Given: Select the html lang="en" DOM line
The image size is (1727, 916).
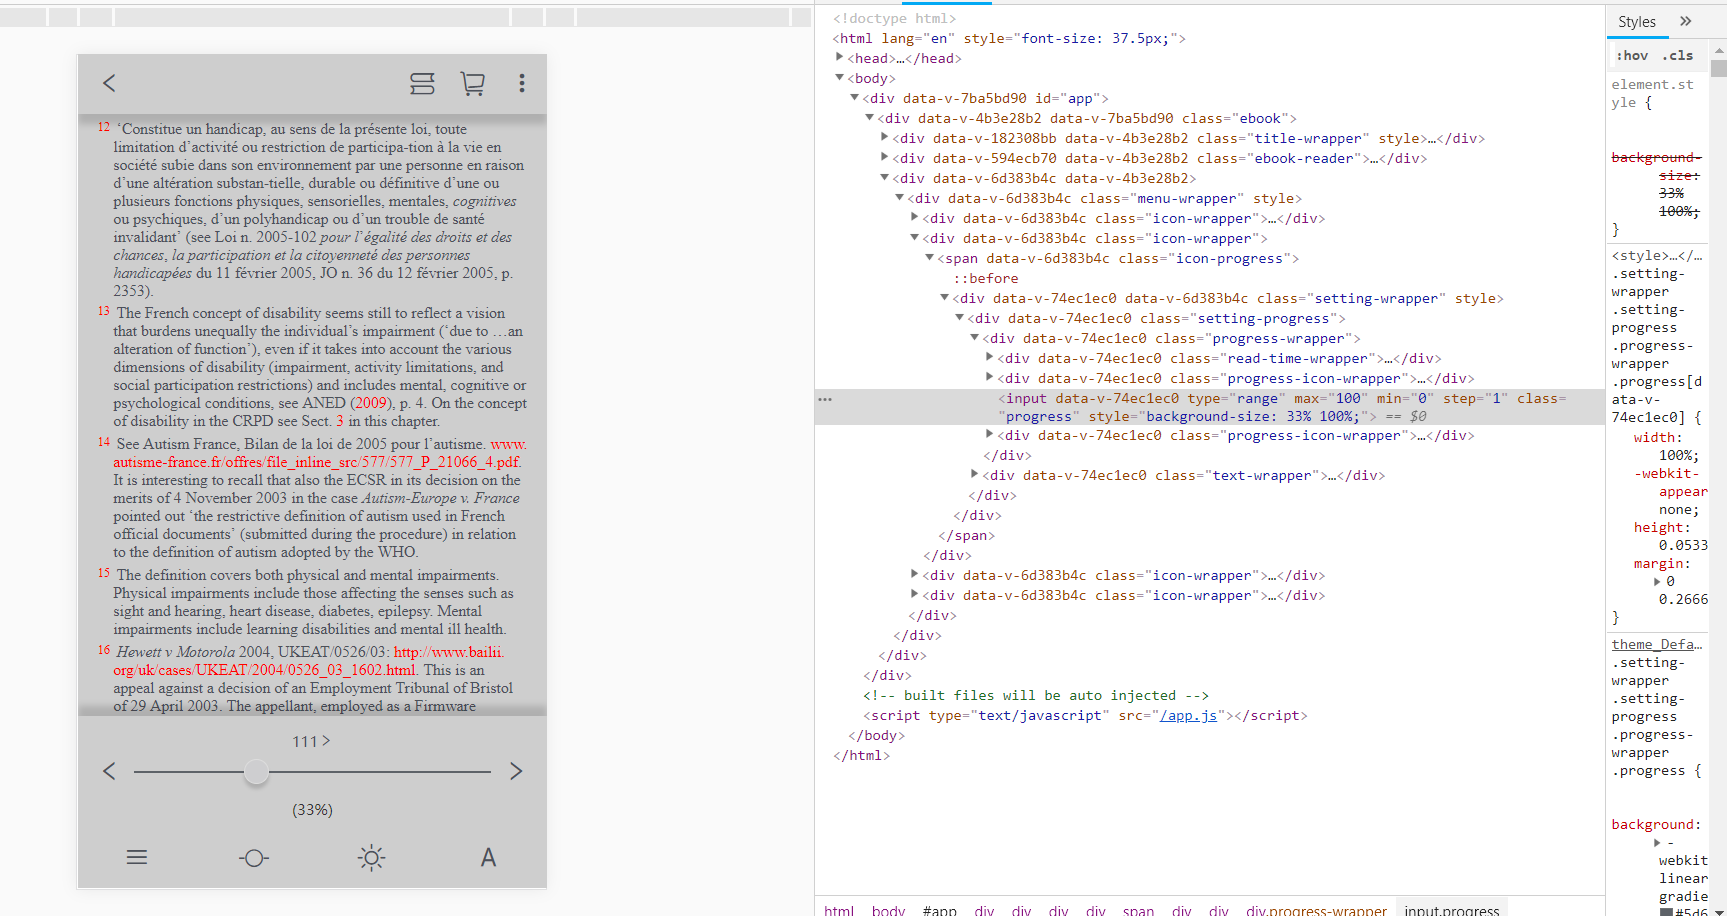Looking at the screenshot, I should [x=1008, y=38].
